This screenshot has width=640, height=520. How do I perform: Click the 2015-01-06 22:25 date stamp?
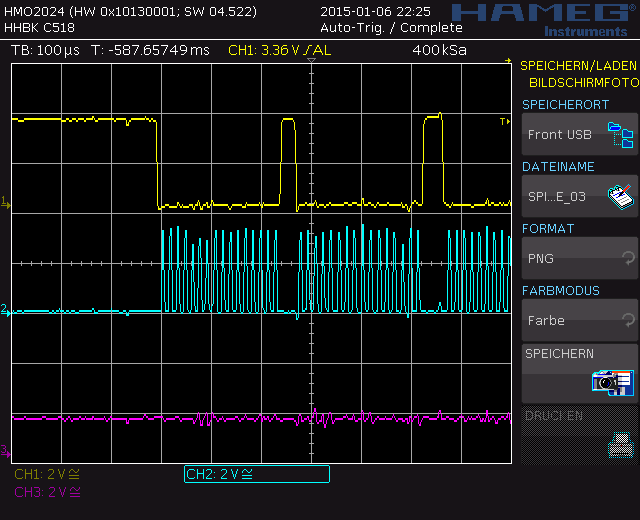coord(375,12)
